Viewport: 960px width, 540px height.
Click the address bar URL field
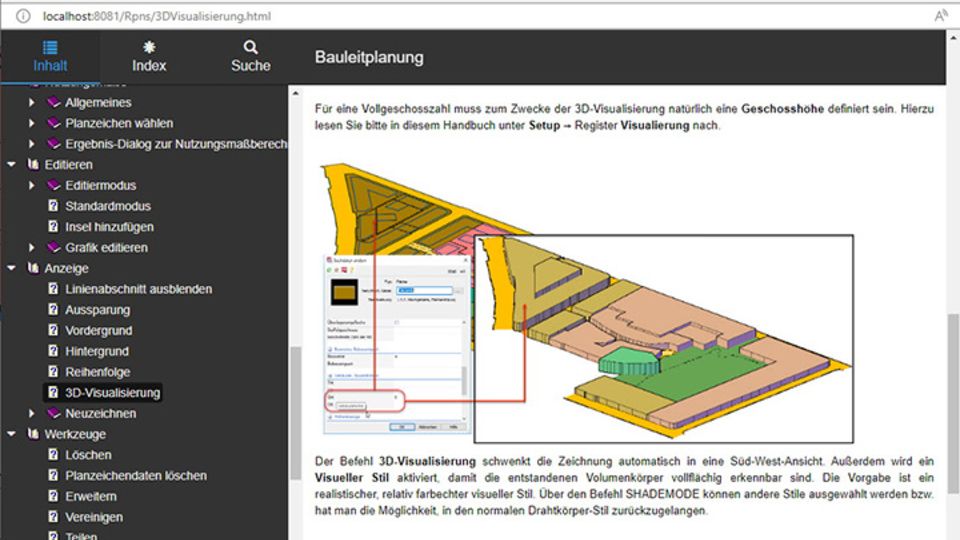[157, 16]
